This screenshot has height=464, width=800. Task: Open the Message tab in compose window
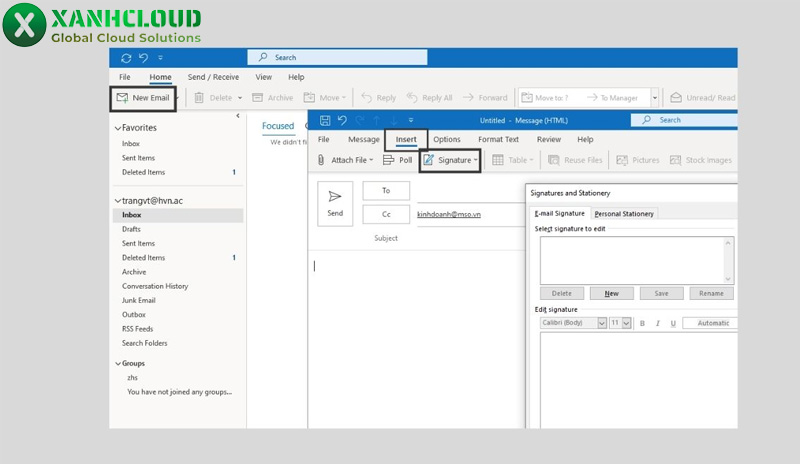(364, 139)
